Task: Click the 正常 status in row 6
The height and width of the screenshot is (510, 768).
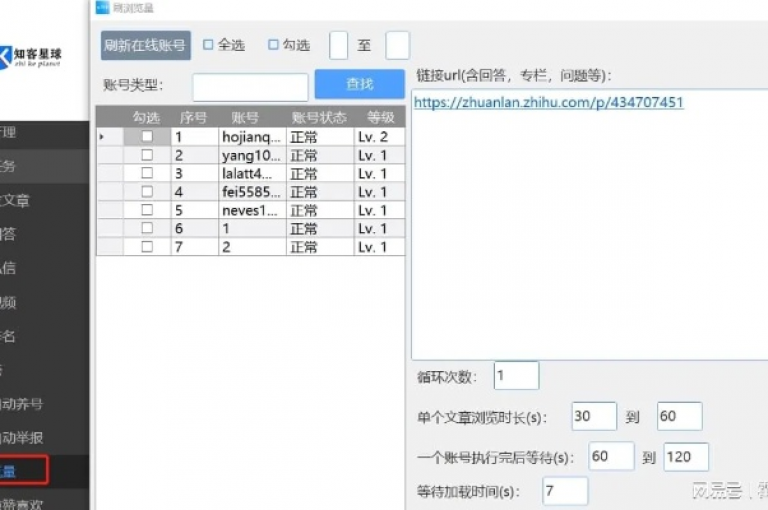Action: point(320,229)
